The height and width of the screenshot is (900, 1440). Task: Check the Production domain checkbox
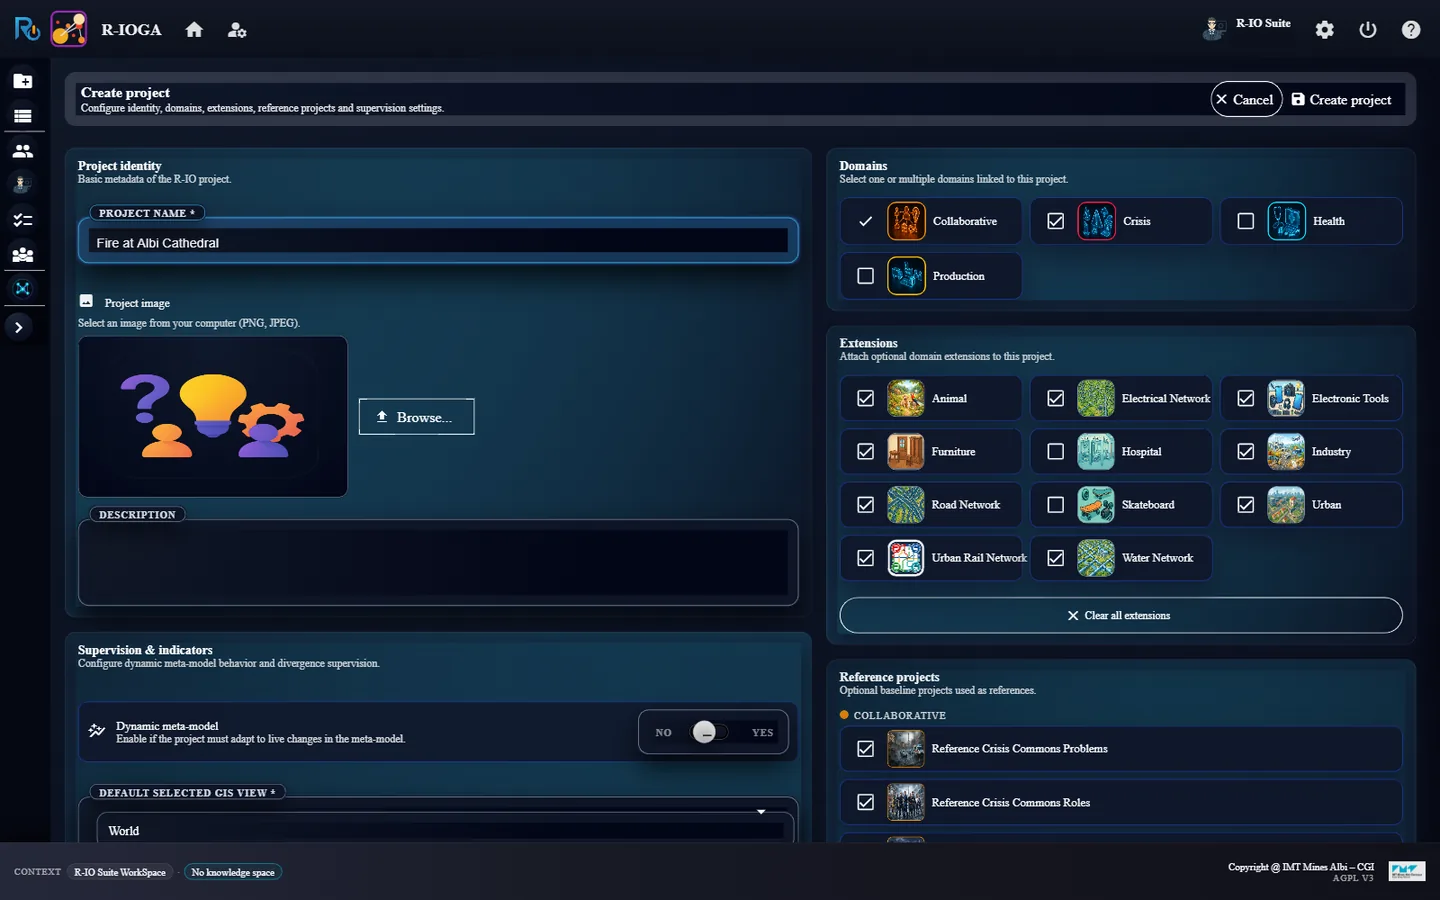(866, 276)
